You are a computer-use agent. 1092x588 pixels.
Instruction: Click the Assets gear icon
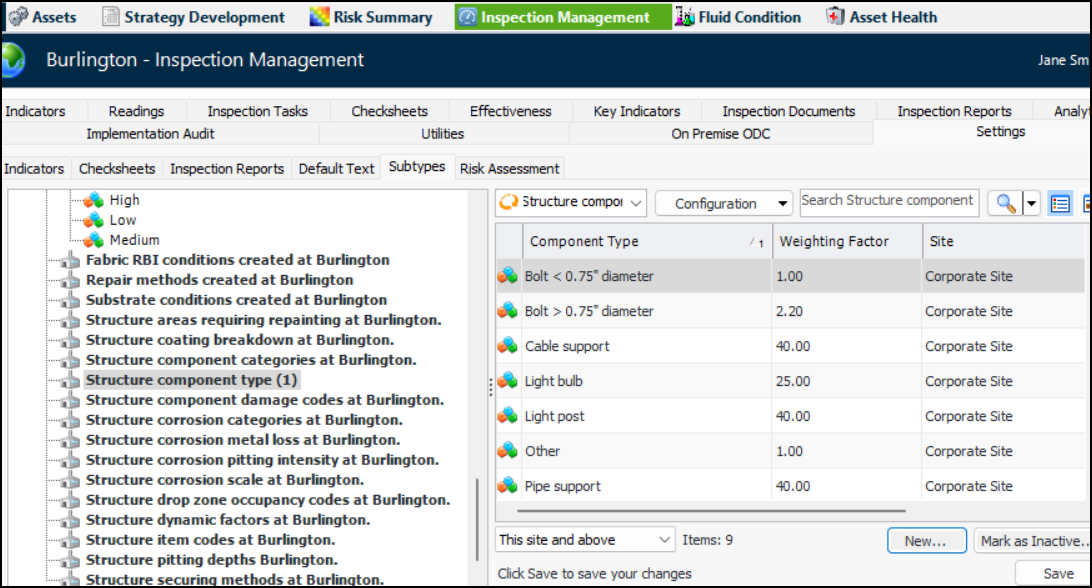[17, 17]
